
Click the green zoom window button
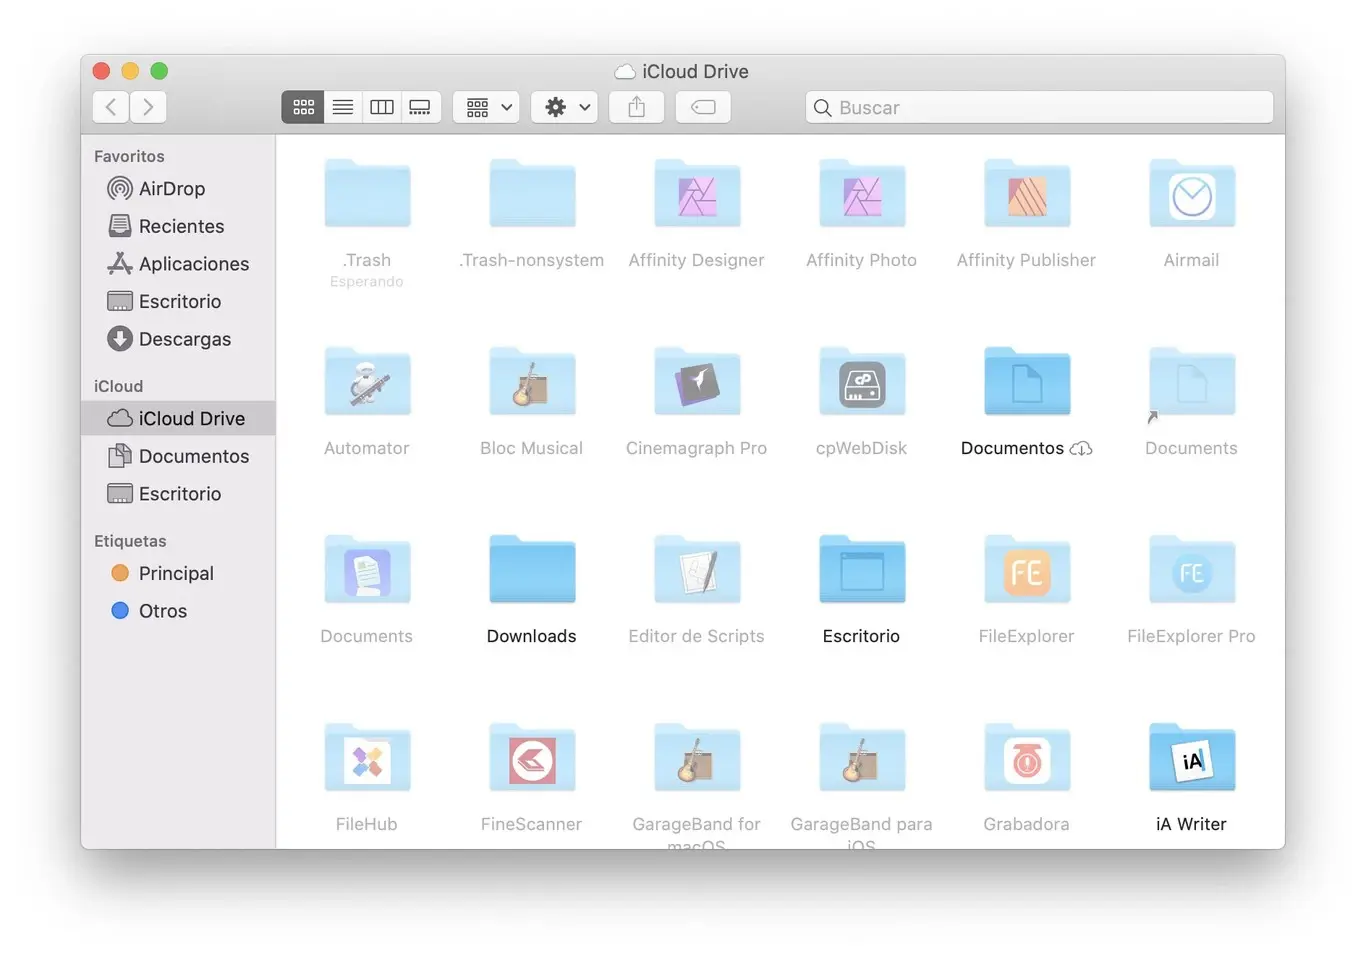click(159, 71)
